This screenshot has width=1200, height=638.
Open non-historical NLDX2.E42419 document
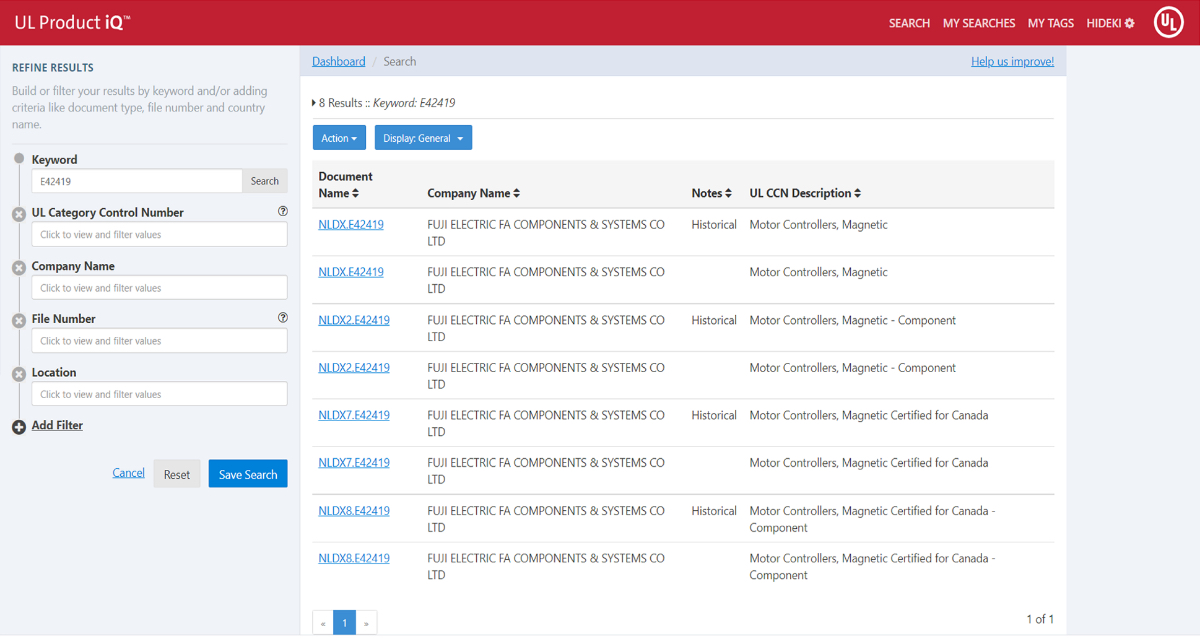(354, 368)
